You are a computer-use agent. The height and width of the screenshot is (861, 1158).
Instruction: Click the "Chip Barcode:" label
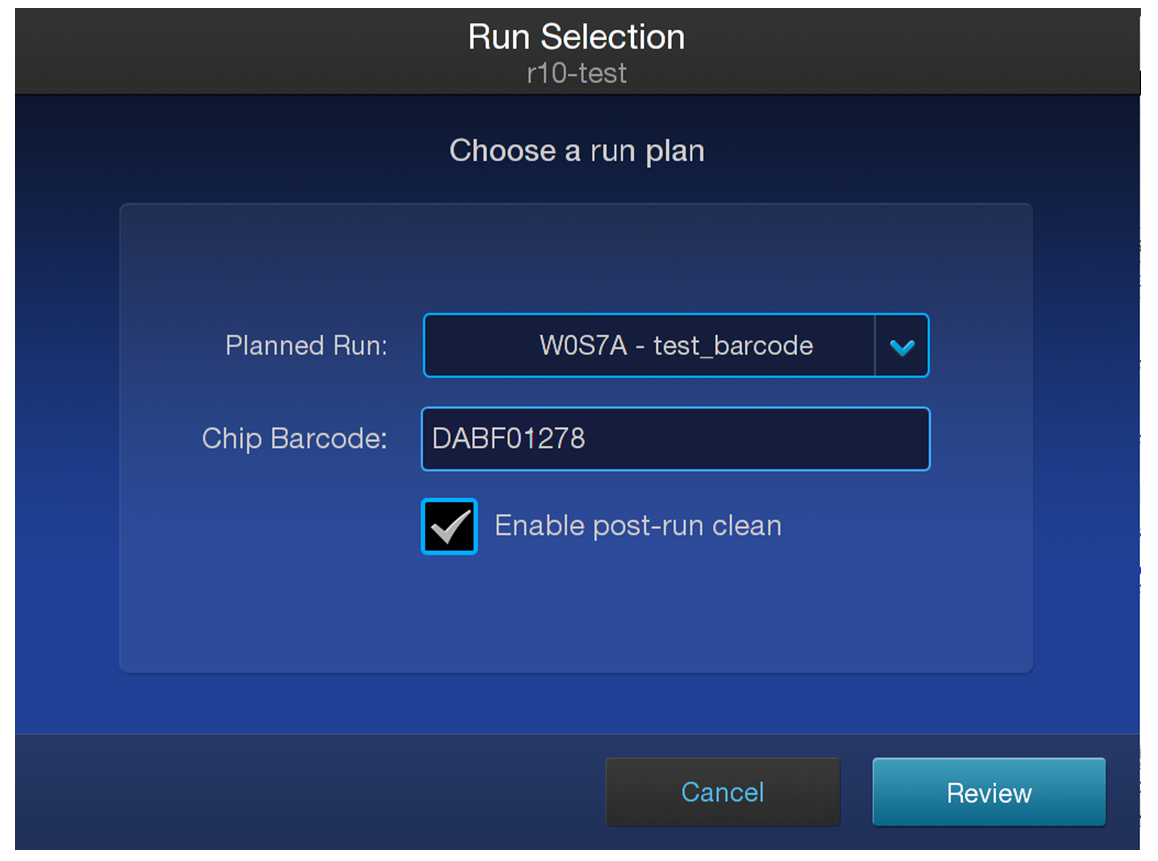(x=294, y=438)
